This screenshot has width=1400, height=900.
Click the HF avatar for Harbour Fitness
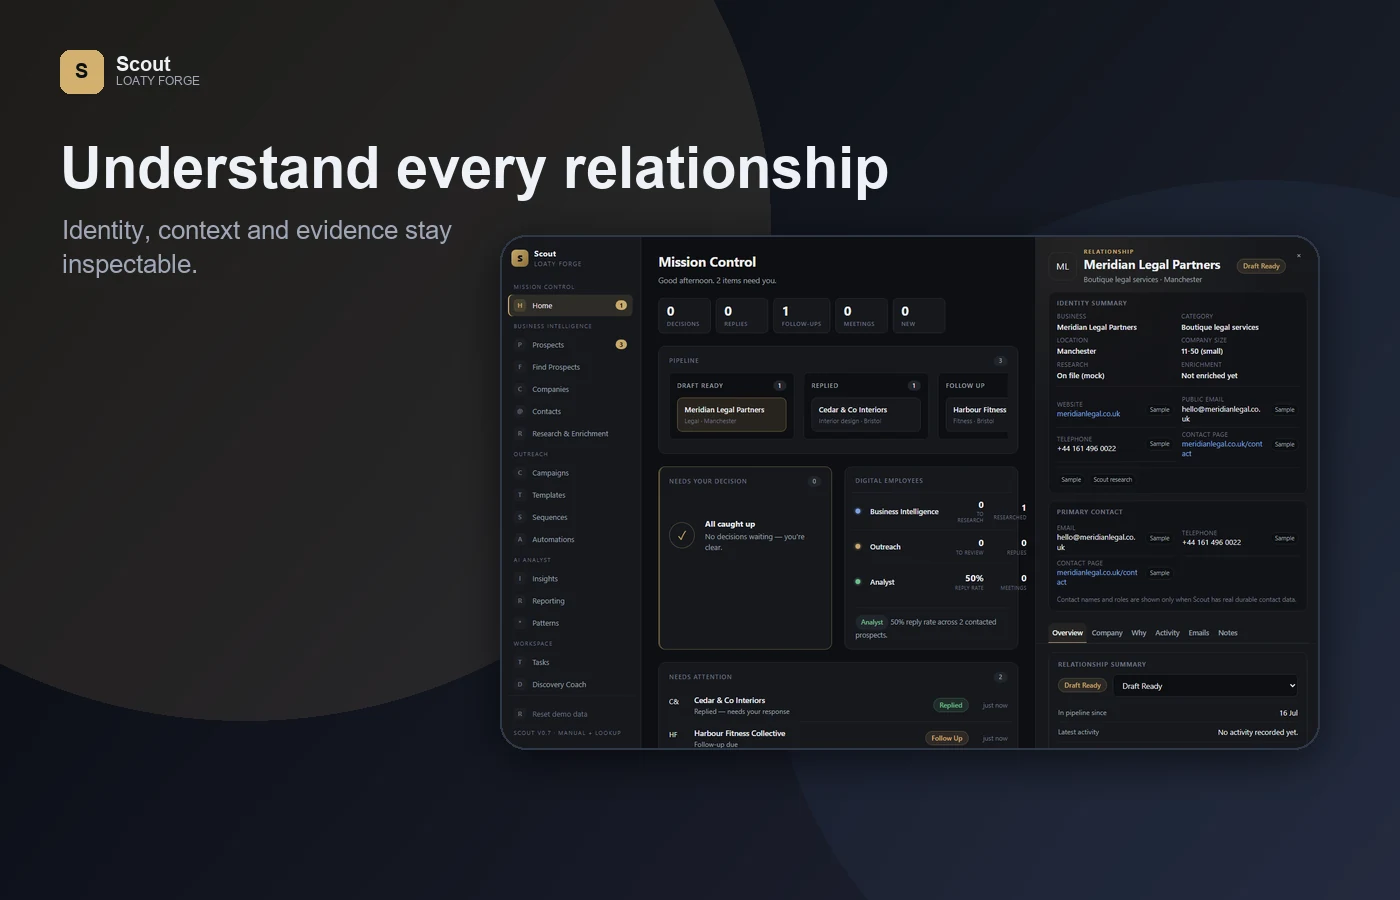click(x=674, y=735)
